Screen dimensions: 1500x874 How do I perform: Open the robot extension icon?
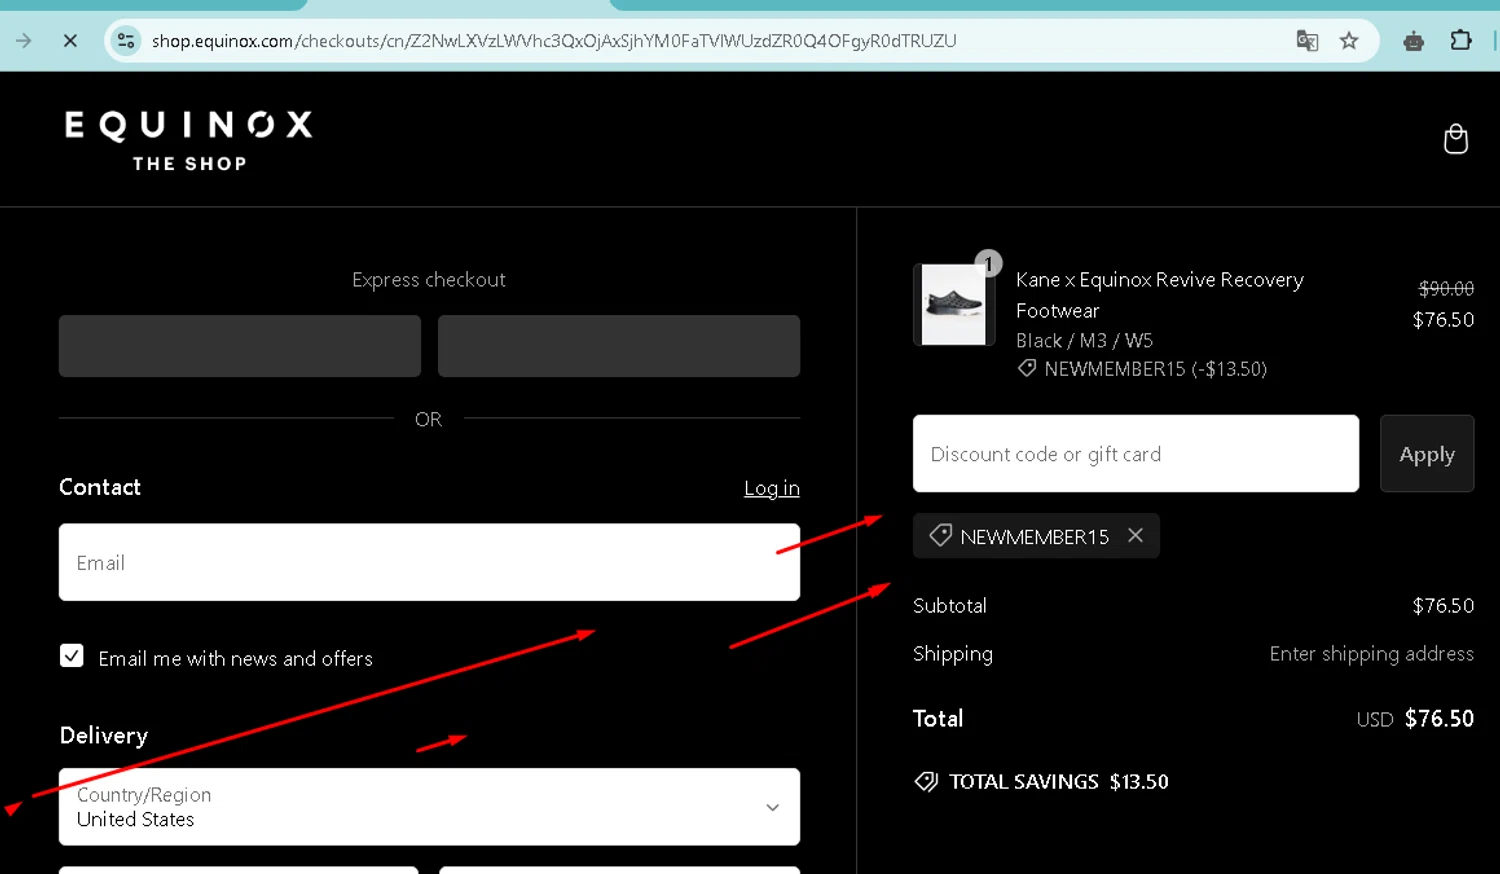pyautogui.click(x=1413, y=41)
